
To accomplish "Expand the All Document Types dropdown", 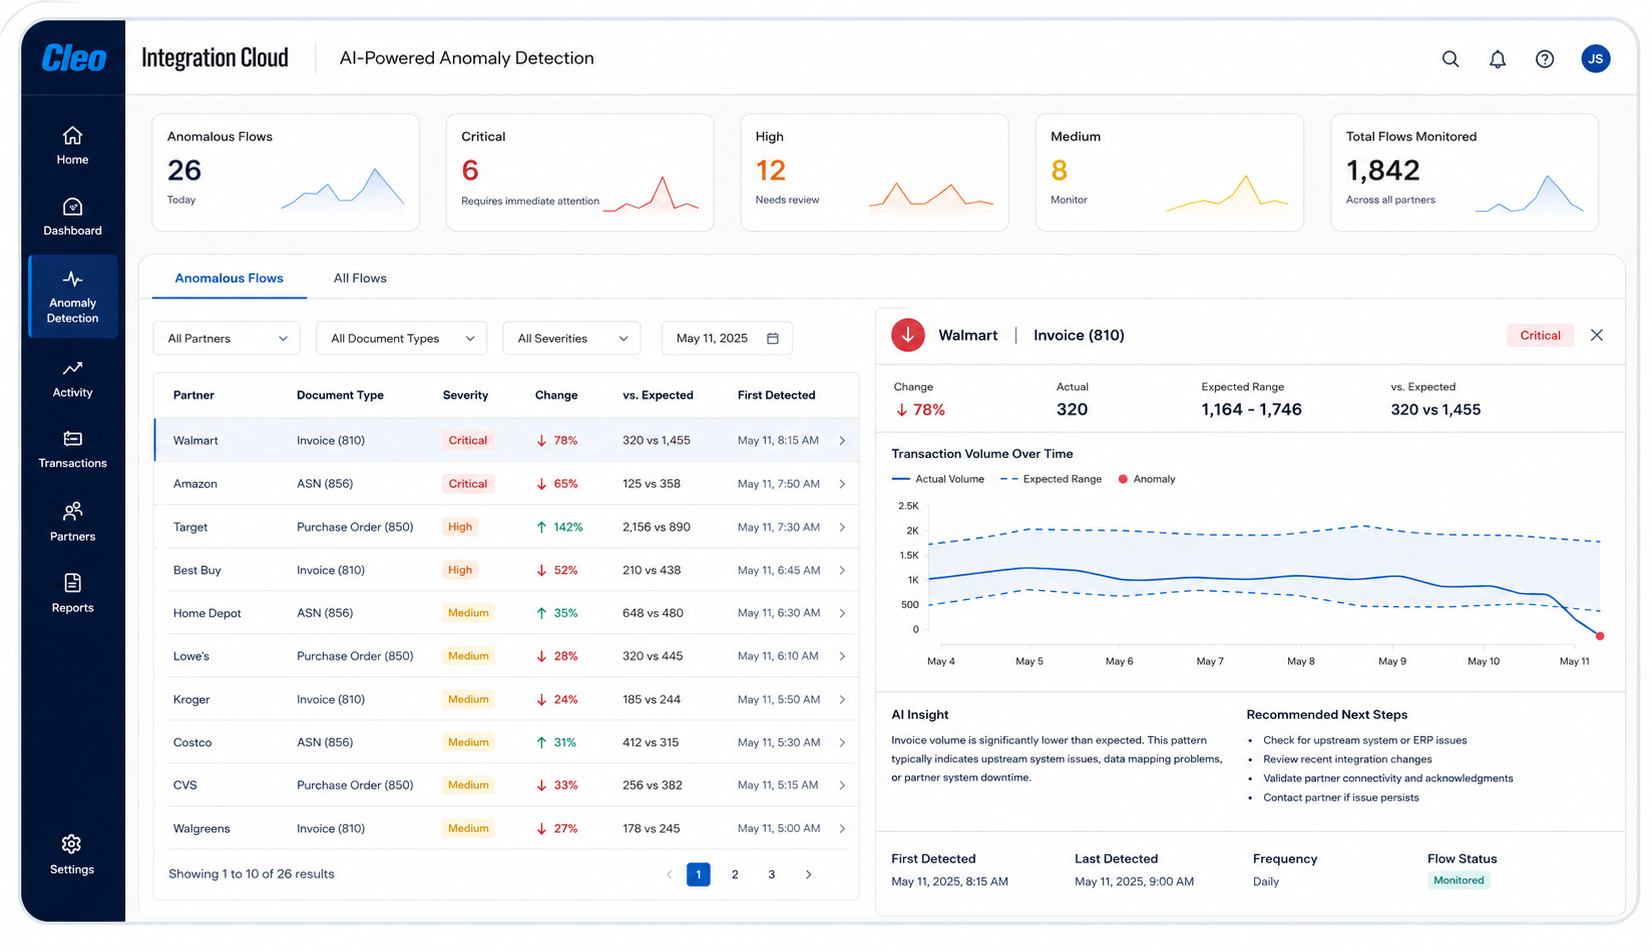I will pos(402,338).
